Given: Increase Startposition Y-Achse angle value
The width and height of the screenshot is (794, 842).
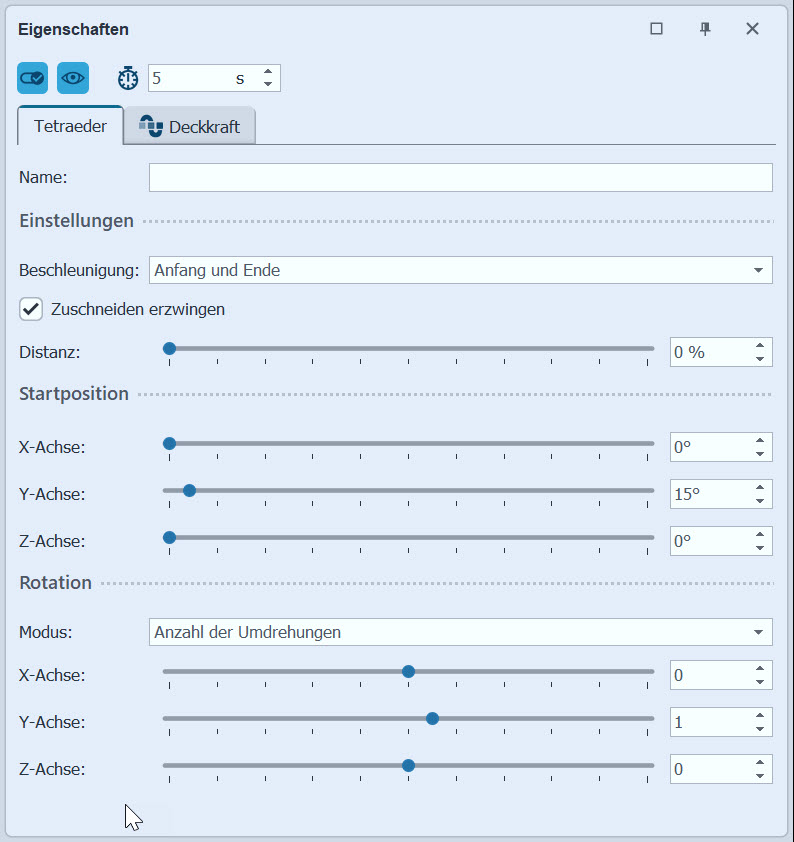Looking at the screenshot, I should (760, 488).
